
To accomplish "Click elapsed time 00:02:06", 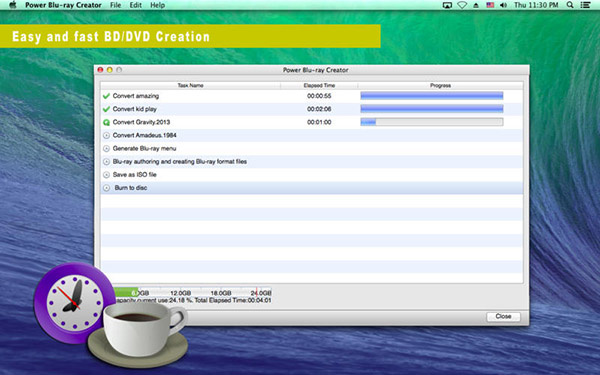I will tap(319, 109).
